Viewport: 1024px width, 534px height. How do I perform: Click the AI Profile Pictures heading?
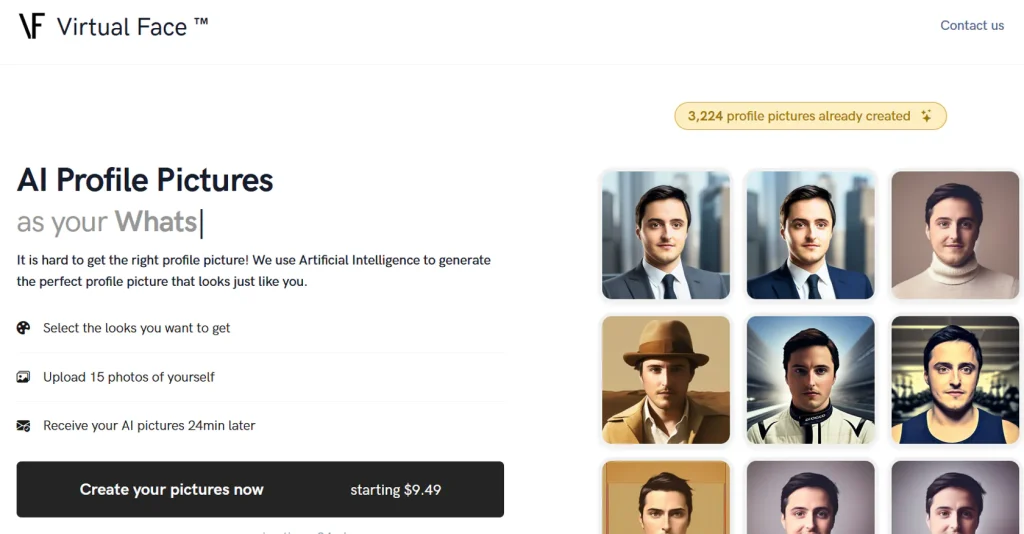pos(145,180)
